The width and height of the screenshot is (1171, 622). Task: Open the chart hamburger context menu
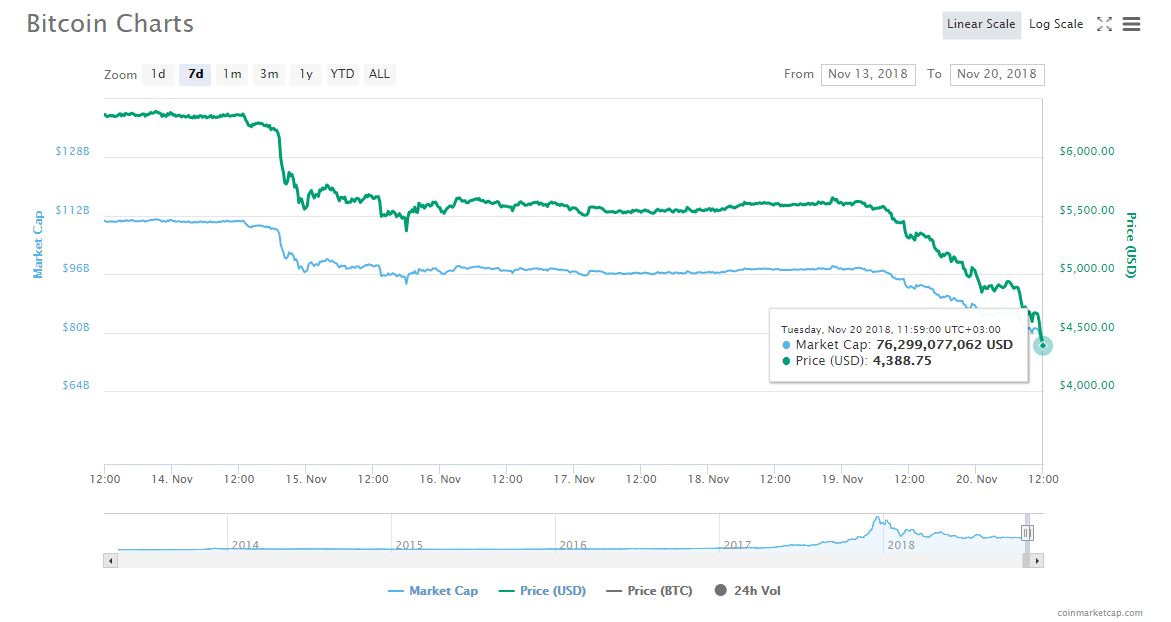(1131, 25)
